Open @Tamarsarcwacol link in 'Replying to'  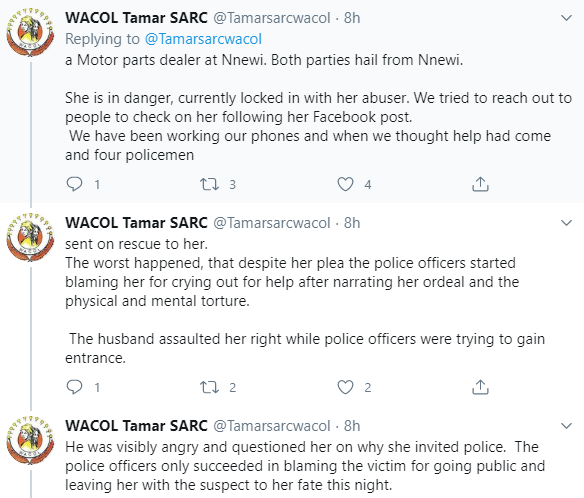tap(203, 39)
